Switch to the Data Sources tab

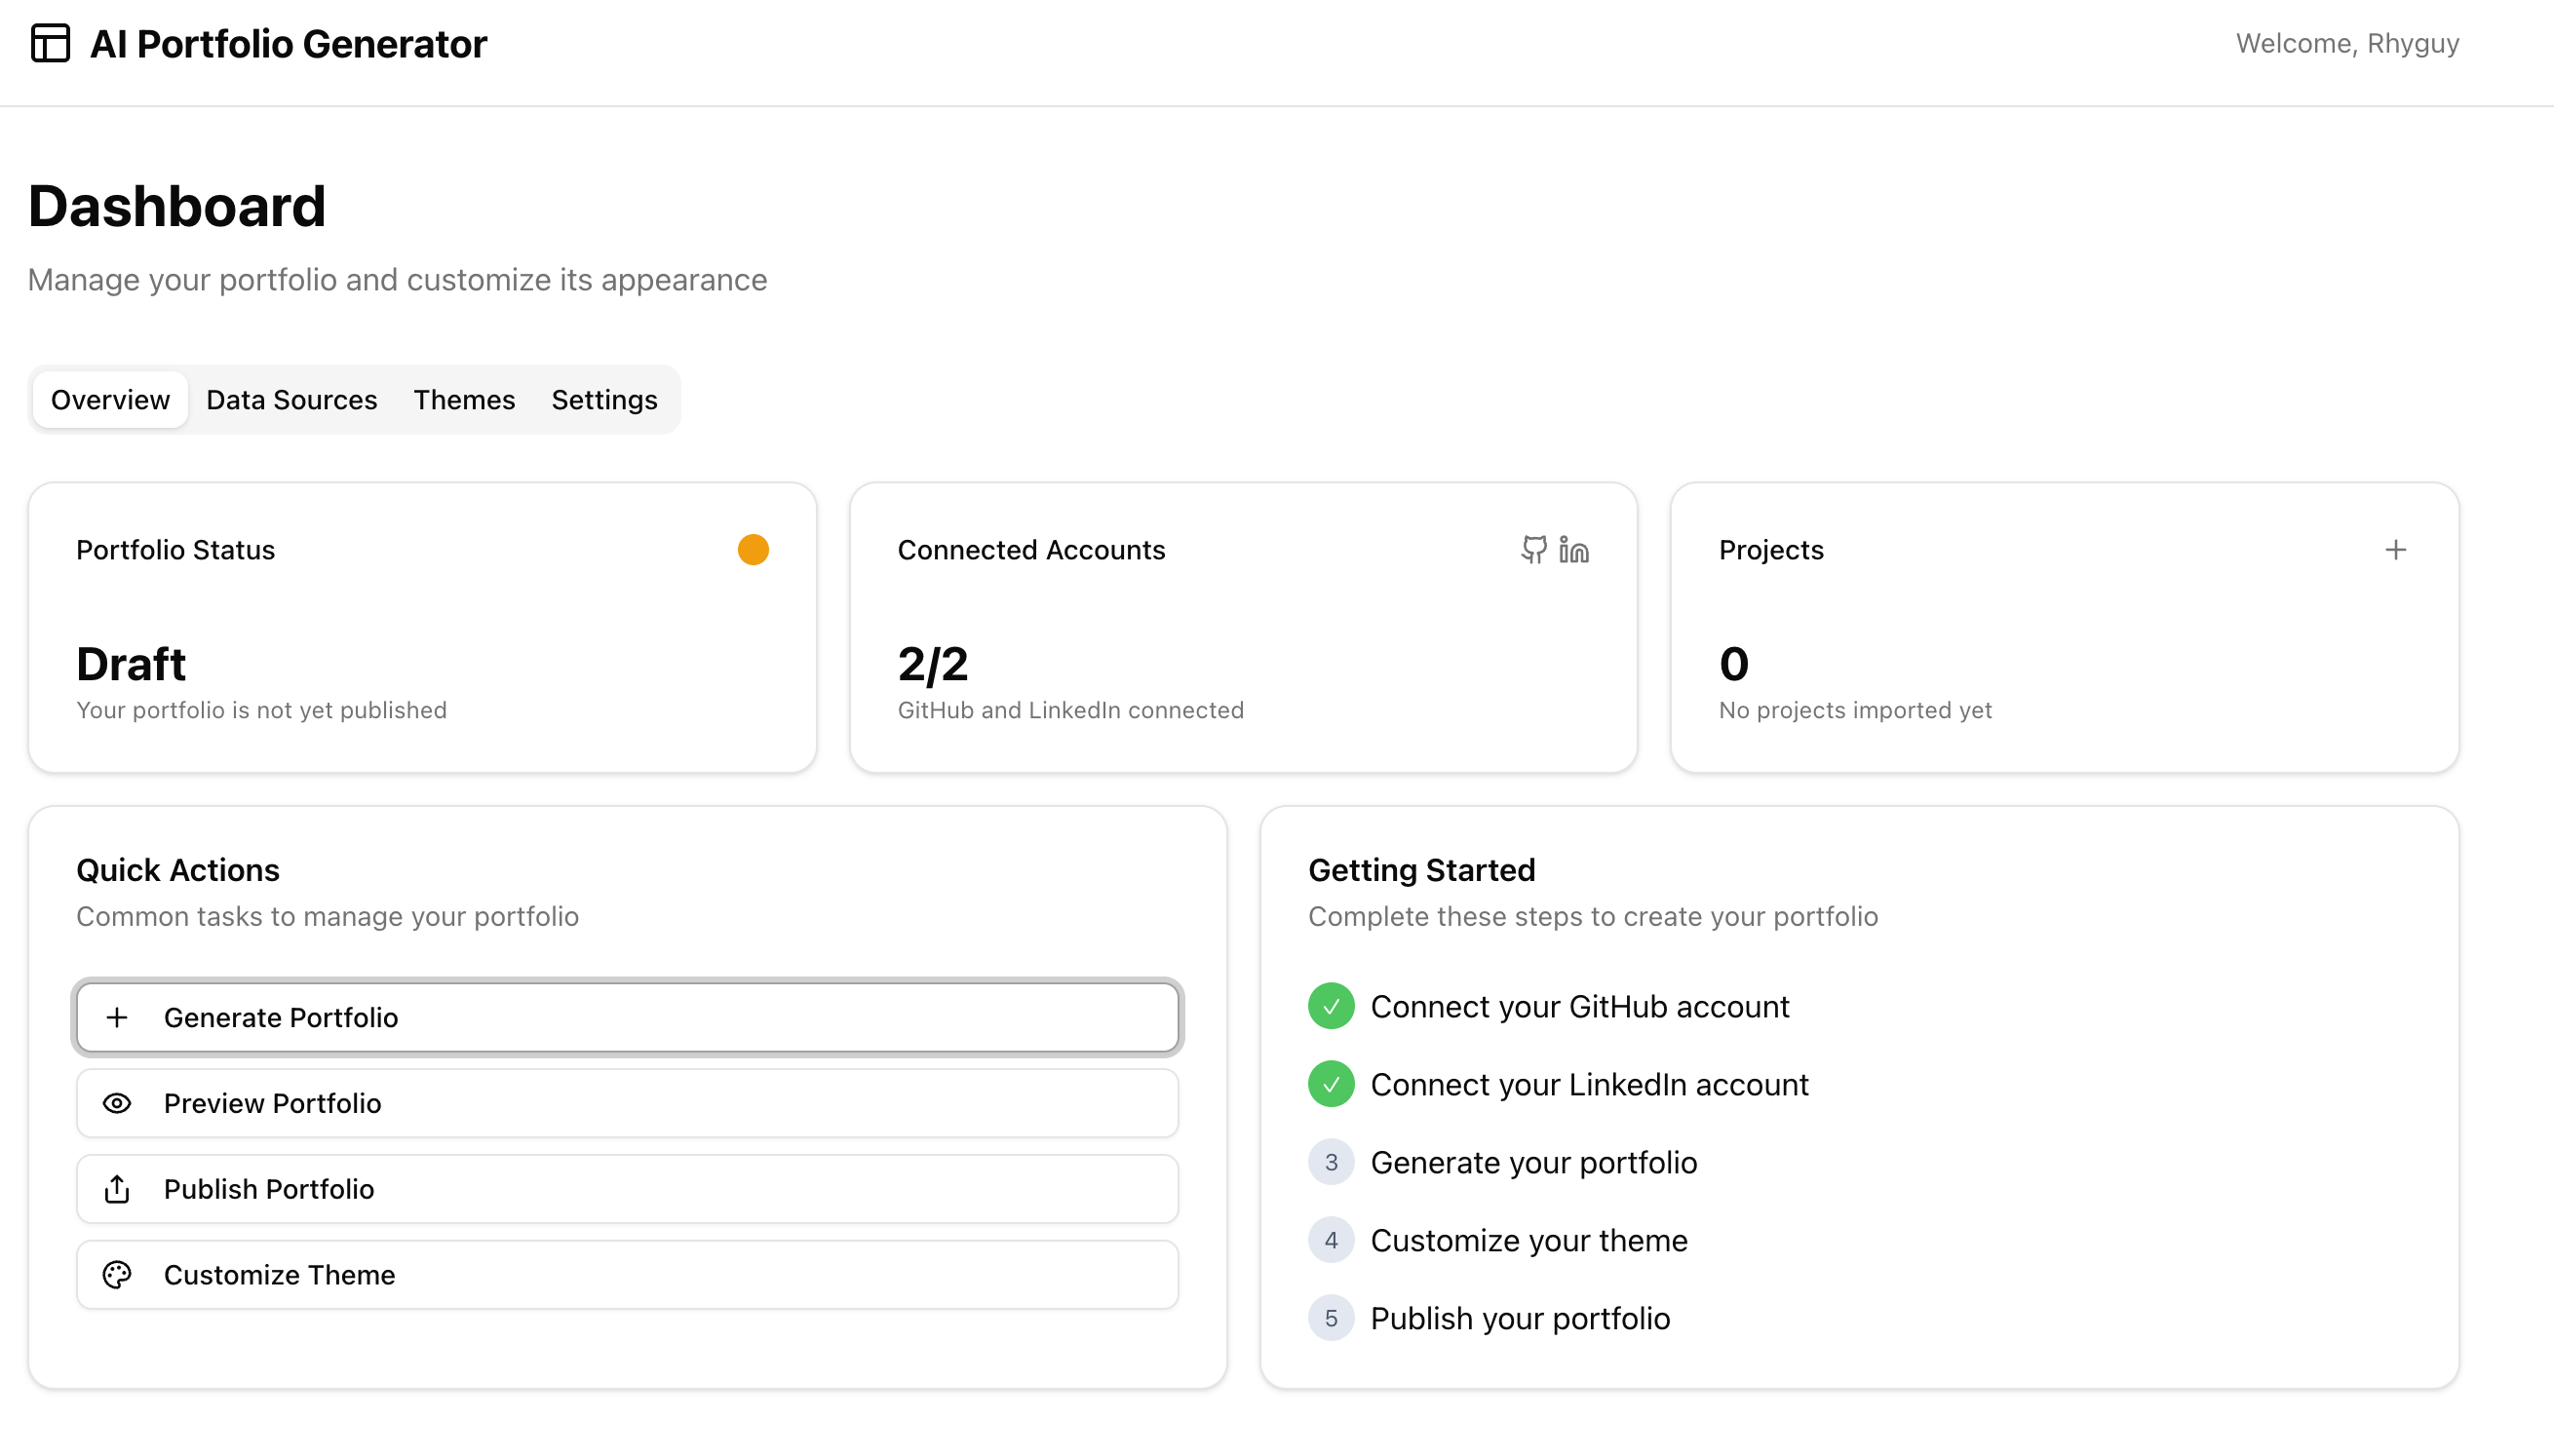click(291, 400)
